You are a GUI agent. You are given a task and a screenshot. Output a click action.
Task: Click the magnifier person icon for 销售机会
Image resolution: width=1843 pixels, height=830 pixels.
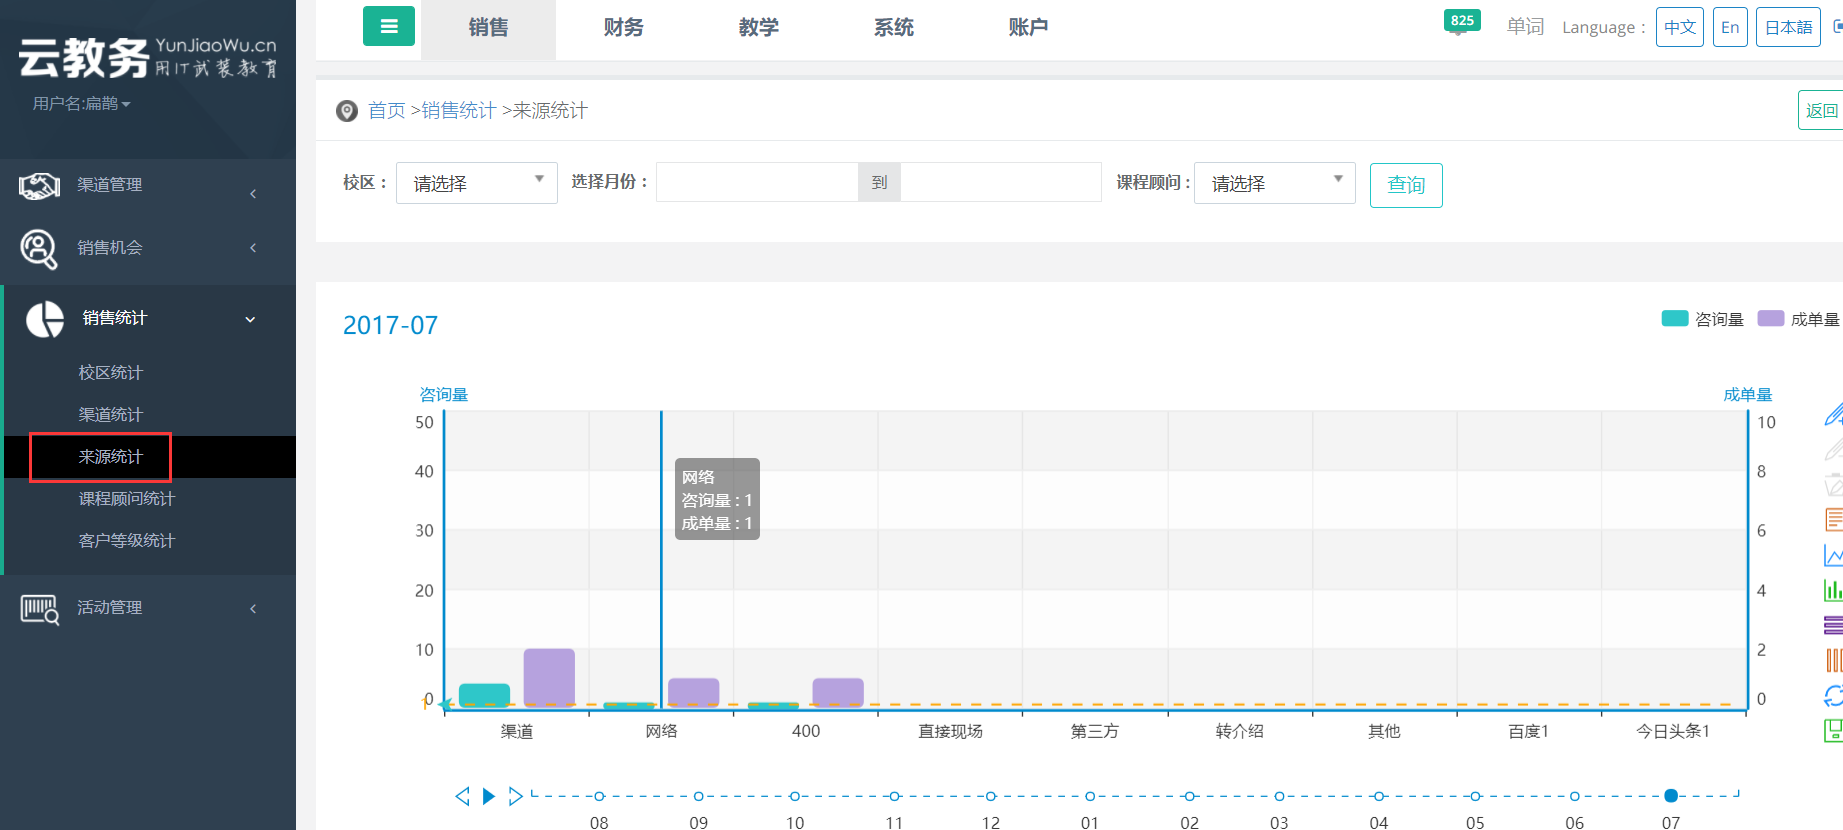[x=39, y=249]
